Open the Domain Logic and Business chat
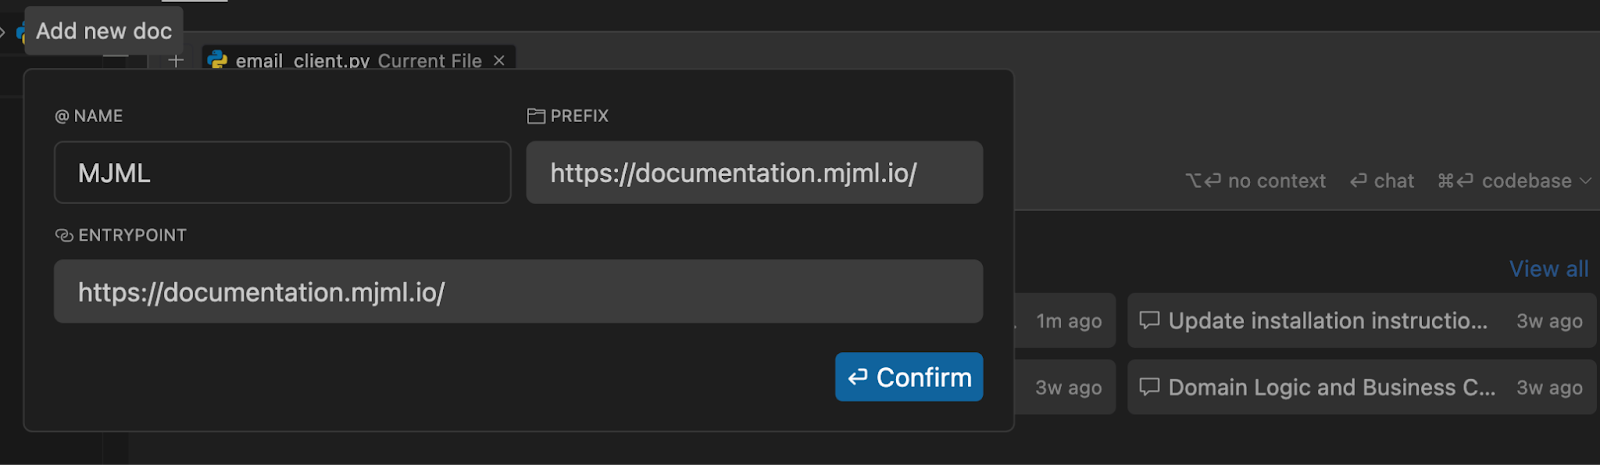The height and width of the screenshot is (465, 1600). (1332, 388)
